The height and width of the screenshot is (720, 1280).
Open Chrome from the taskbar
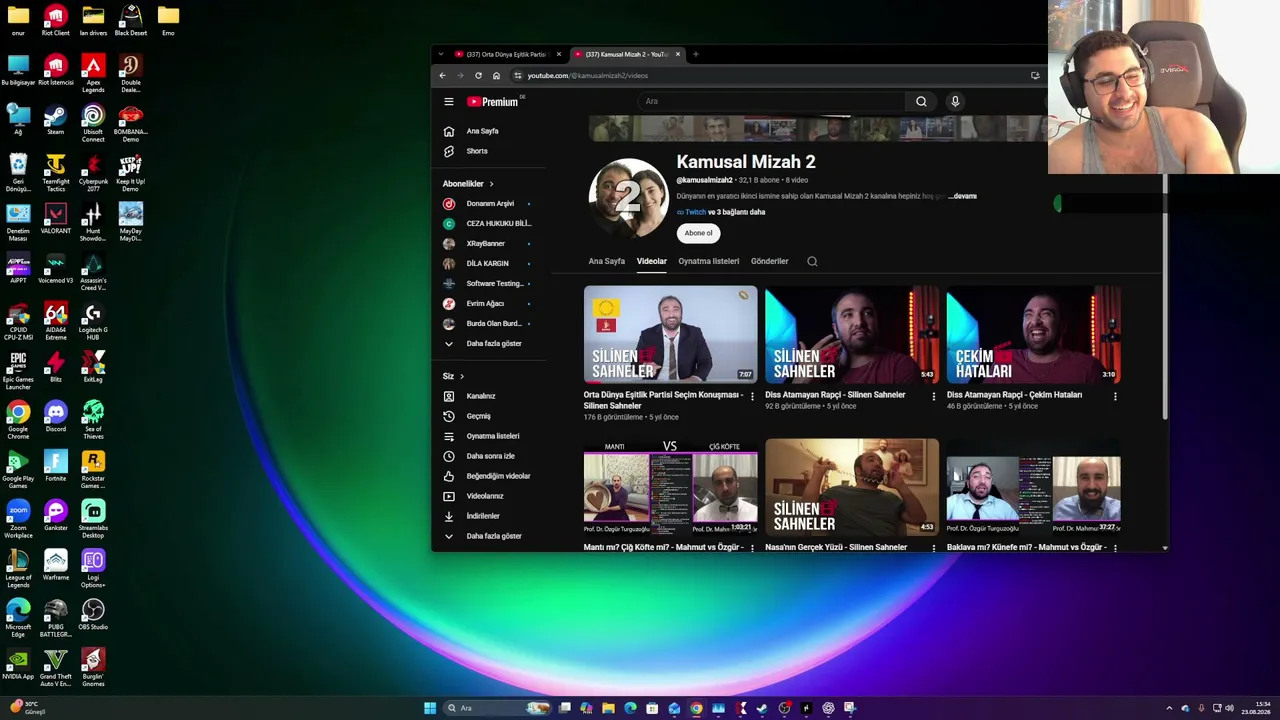tap(696, 708)
